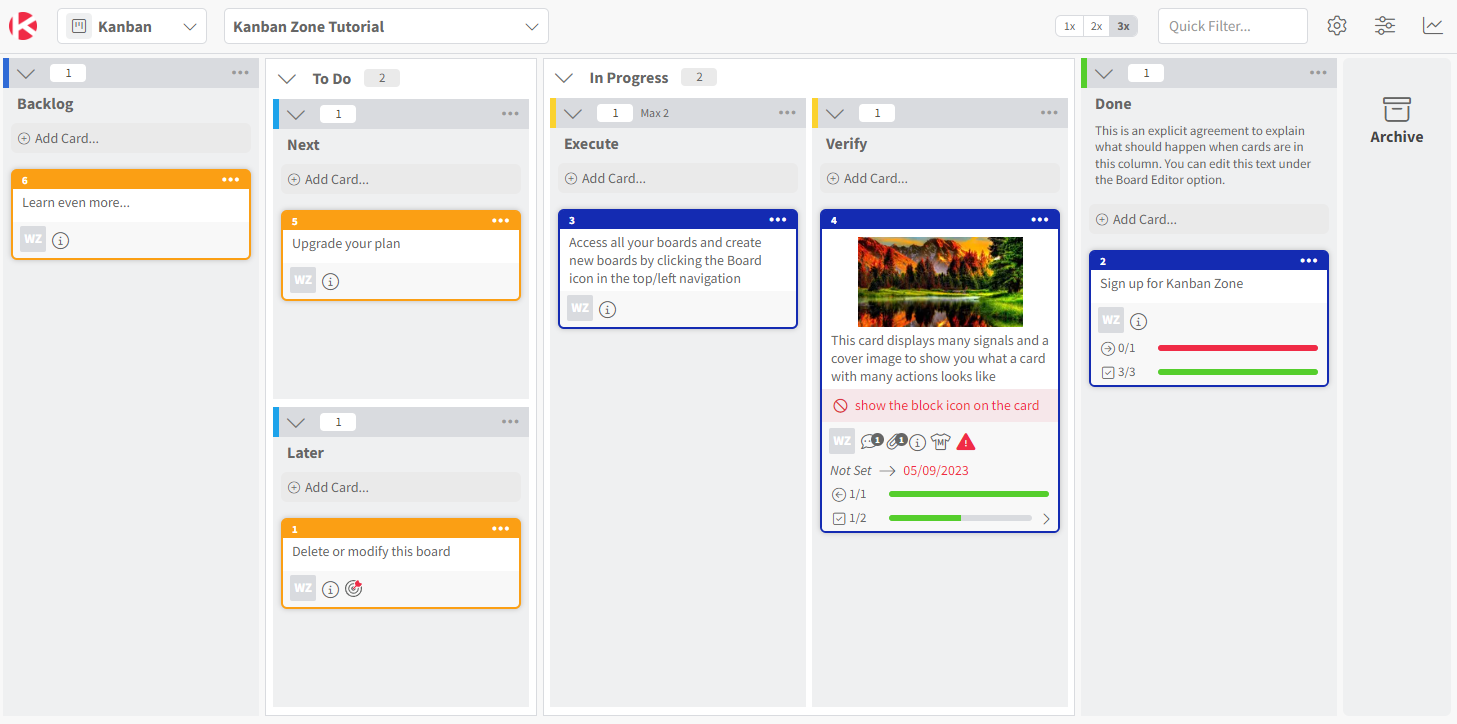
Task: Click target goal icon on Delete or modify card
Action: click(x=353, y=588)
